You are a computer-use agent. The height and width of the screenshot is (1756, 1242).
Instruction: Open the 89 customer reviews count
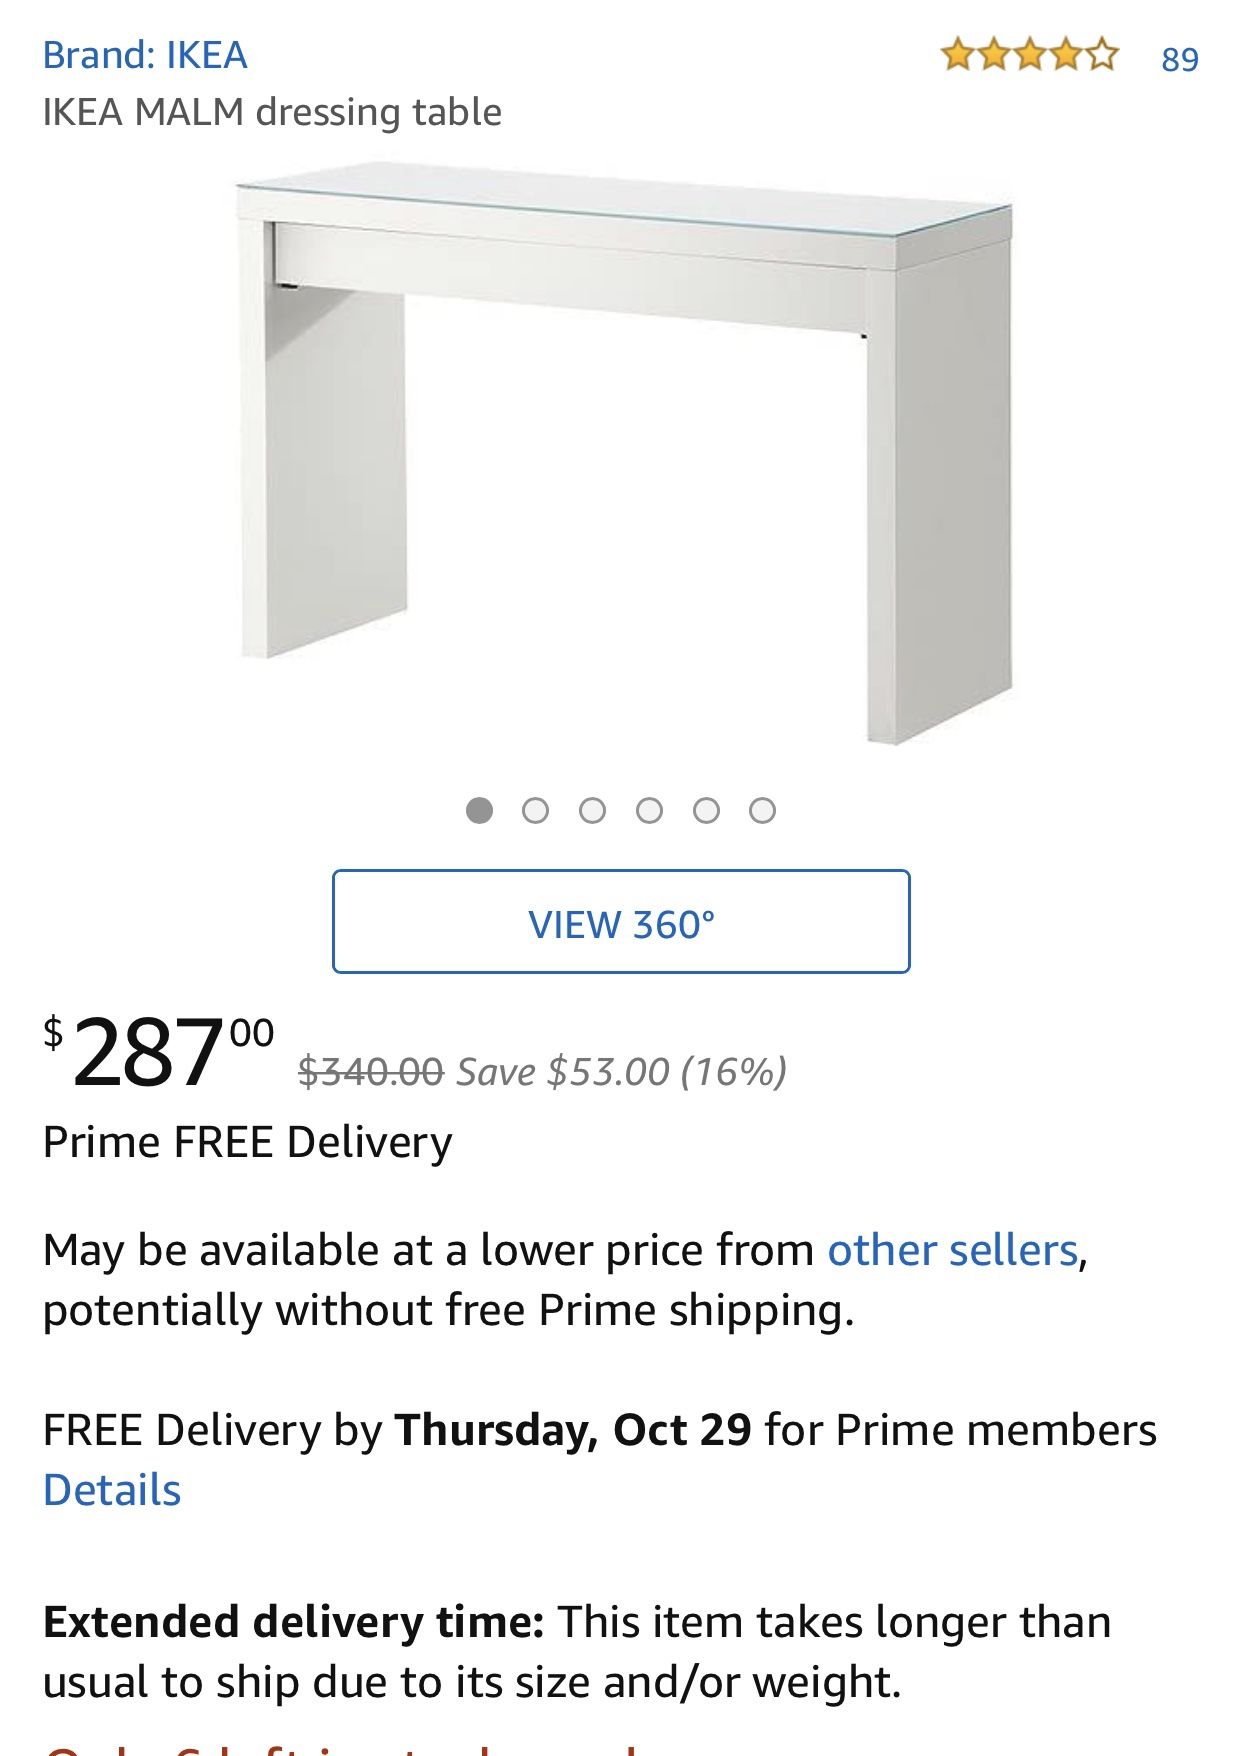click(1180, 60)
